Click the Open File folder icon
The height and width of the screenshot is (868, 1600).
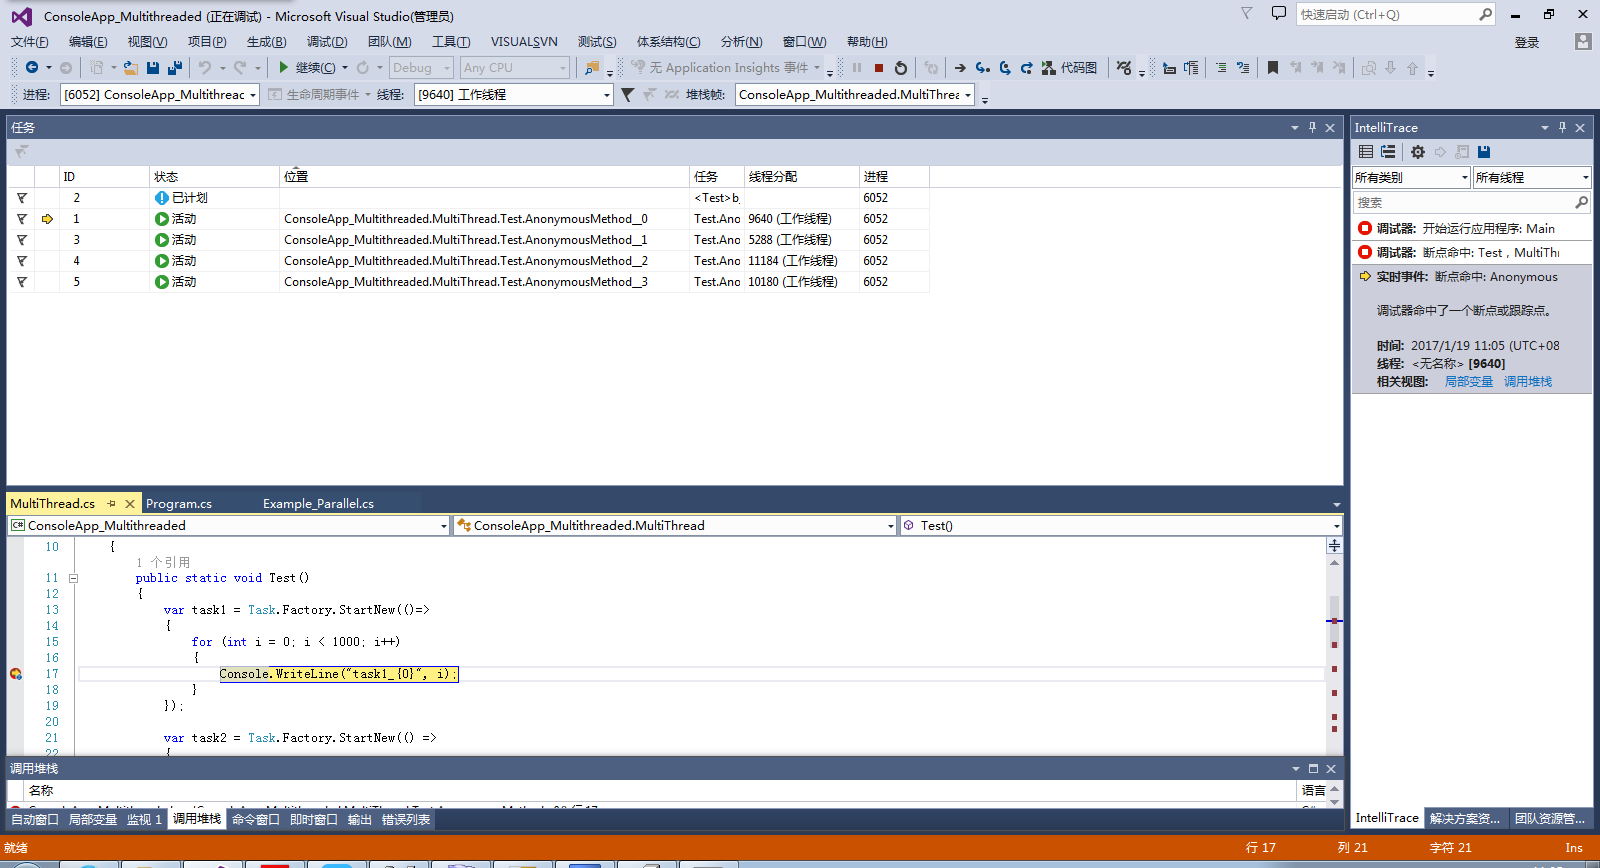point(131,68)
